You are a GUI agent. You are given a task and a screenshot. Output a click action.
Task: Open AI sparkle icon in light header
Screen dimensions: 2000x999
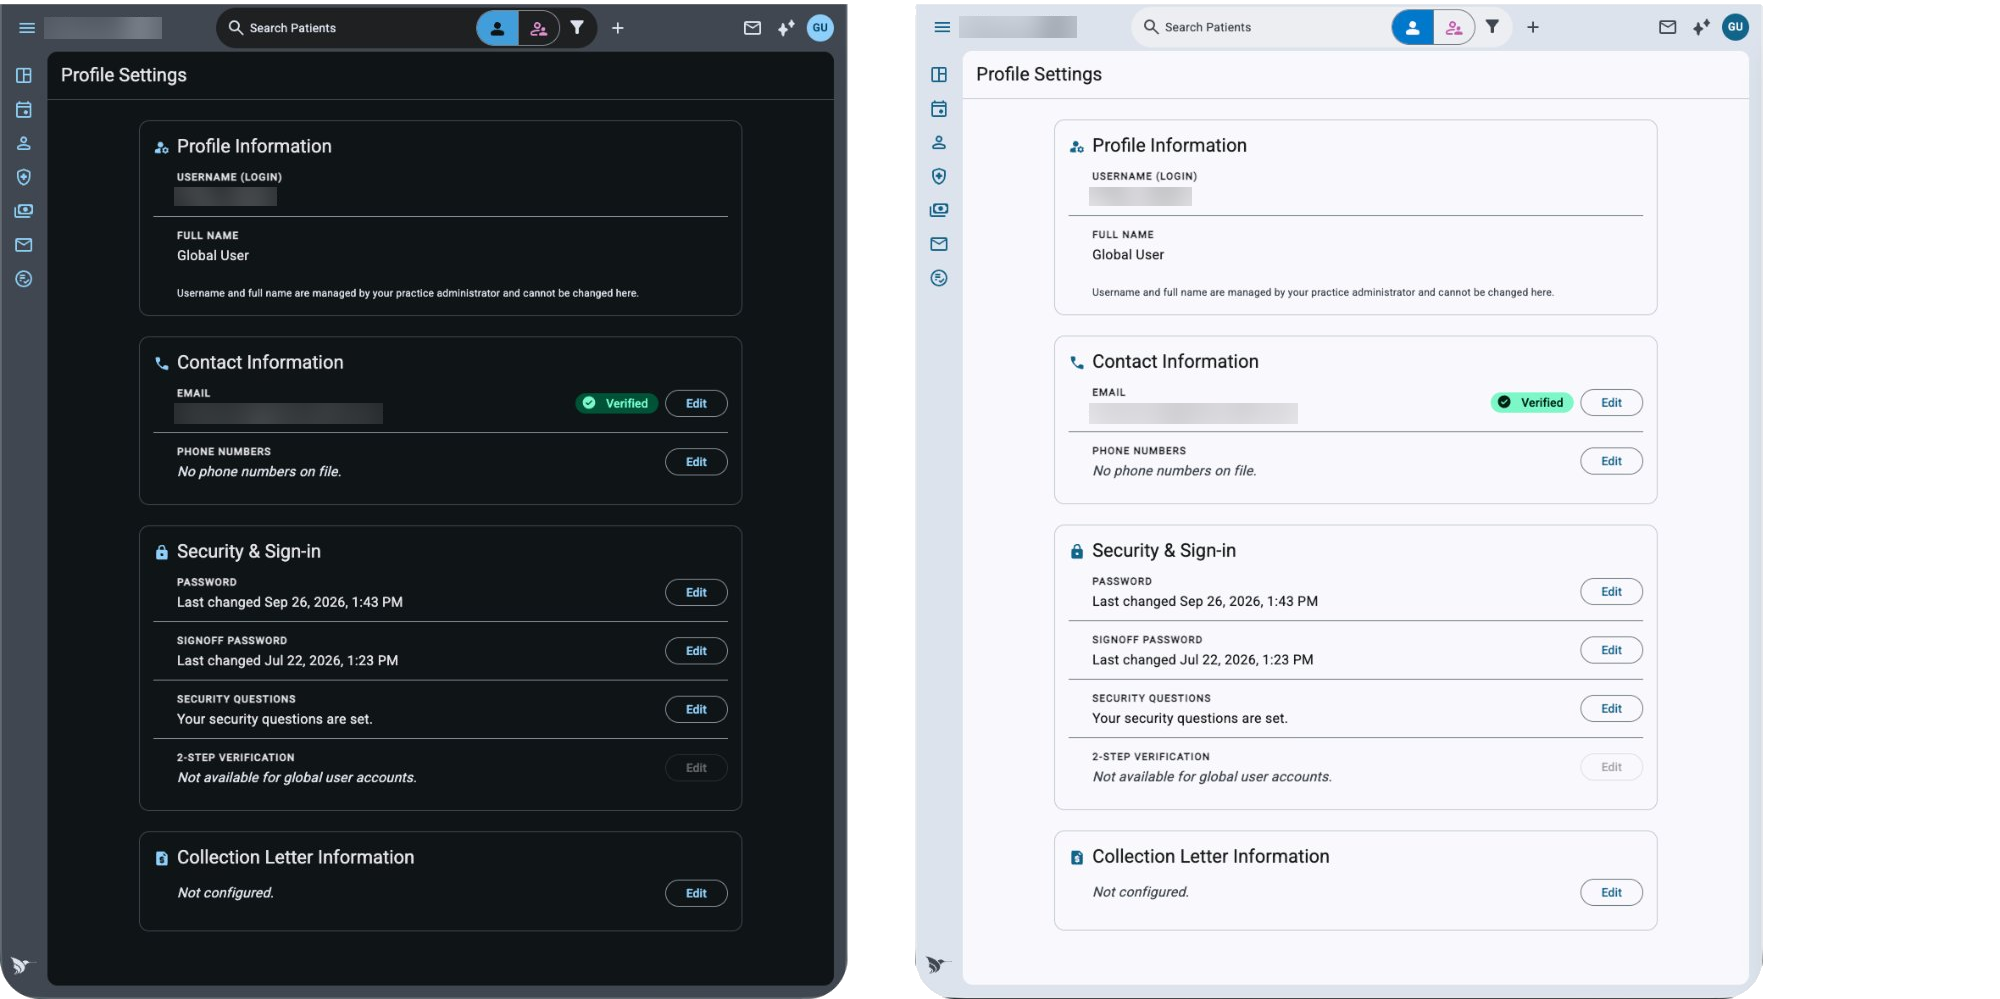click(x=1701, y=27)
